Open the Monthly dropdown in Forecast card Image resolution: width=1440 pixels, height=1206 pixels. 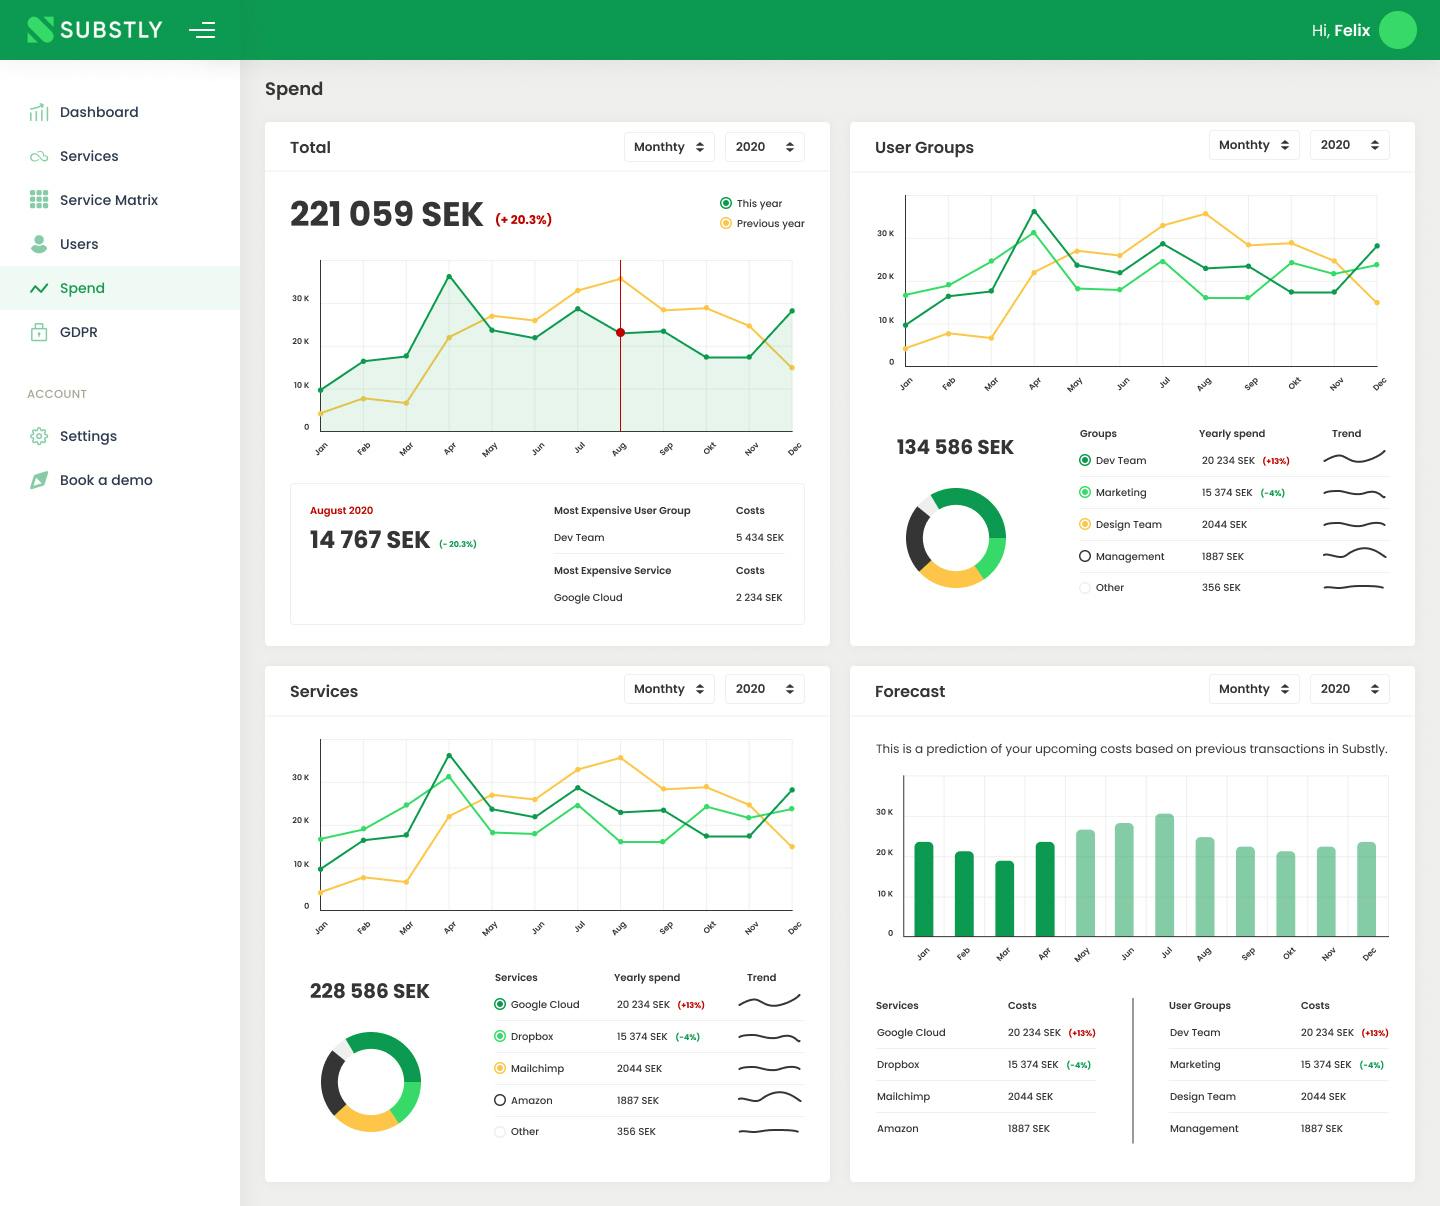(x=1254, y=689)
